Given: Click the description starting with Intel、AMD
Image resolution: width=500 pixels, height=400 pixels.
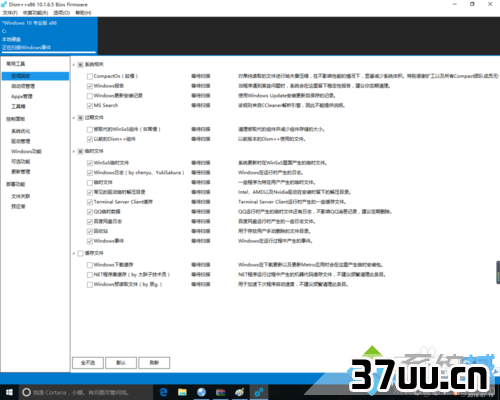Looking at the screenshot, I should point(294,192).
